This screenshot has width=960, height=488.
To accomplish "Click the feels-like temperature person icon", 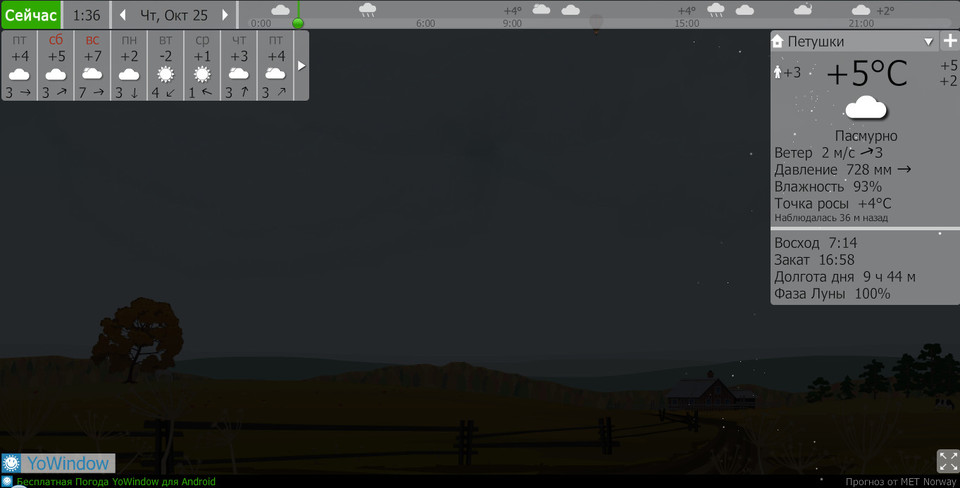I will [779, 72].
